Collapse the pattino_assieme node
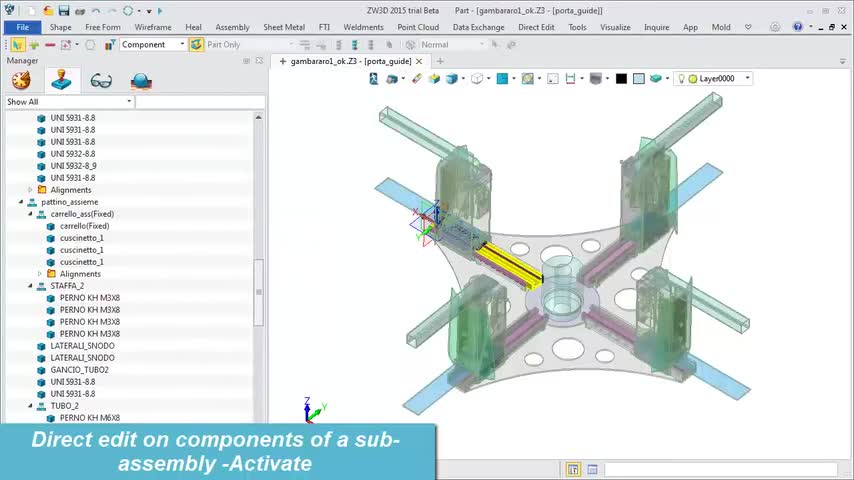 point(21,202)
